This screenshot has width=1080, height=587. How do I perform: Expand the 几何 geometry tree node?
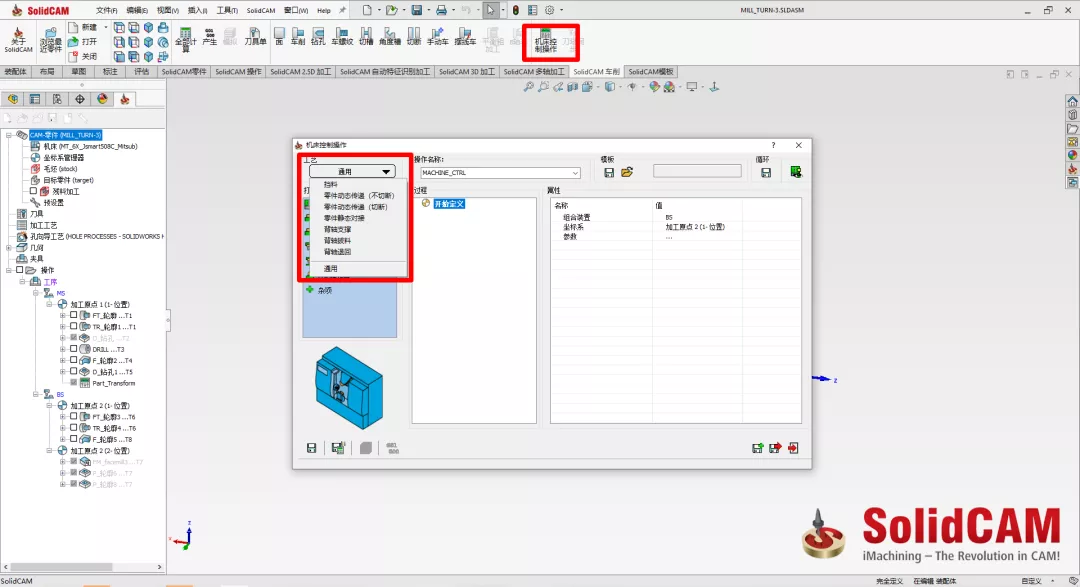tap(9, 247)
